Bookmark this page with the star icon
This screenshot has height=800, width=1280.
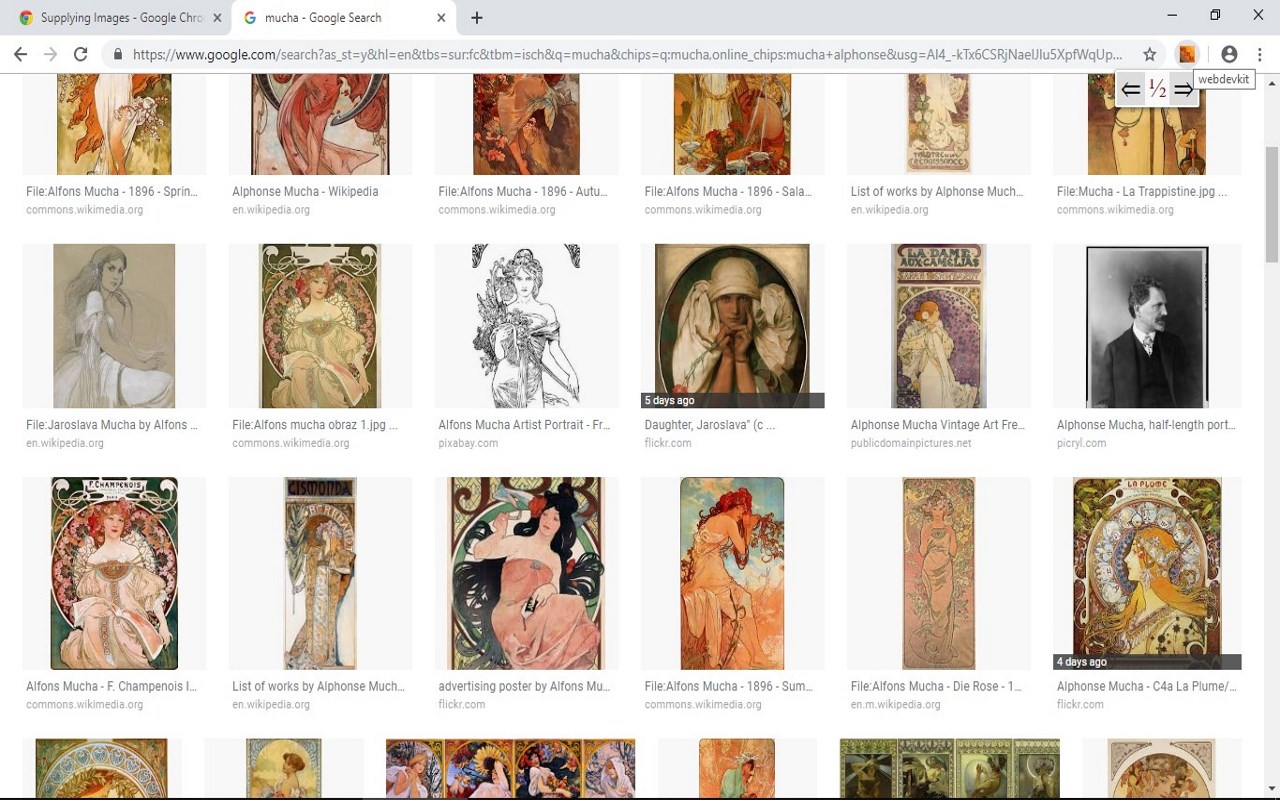(1150, 54)
